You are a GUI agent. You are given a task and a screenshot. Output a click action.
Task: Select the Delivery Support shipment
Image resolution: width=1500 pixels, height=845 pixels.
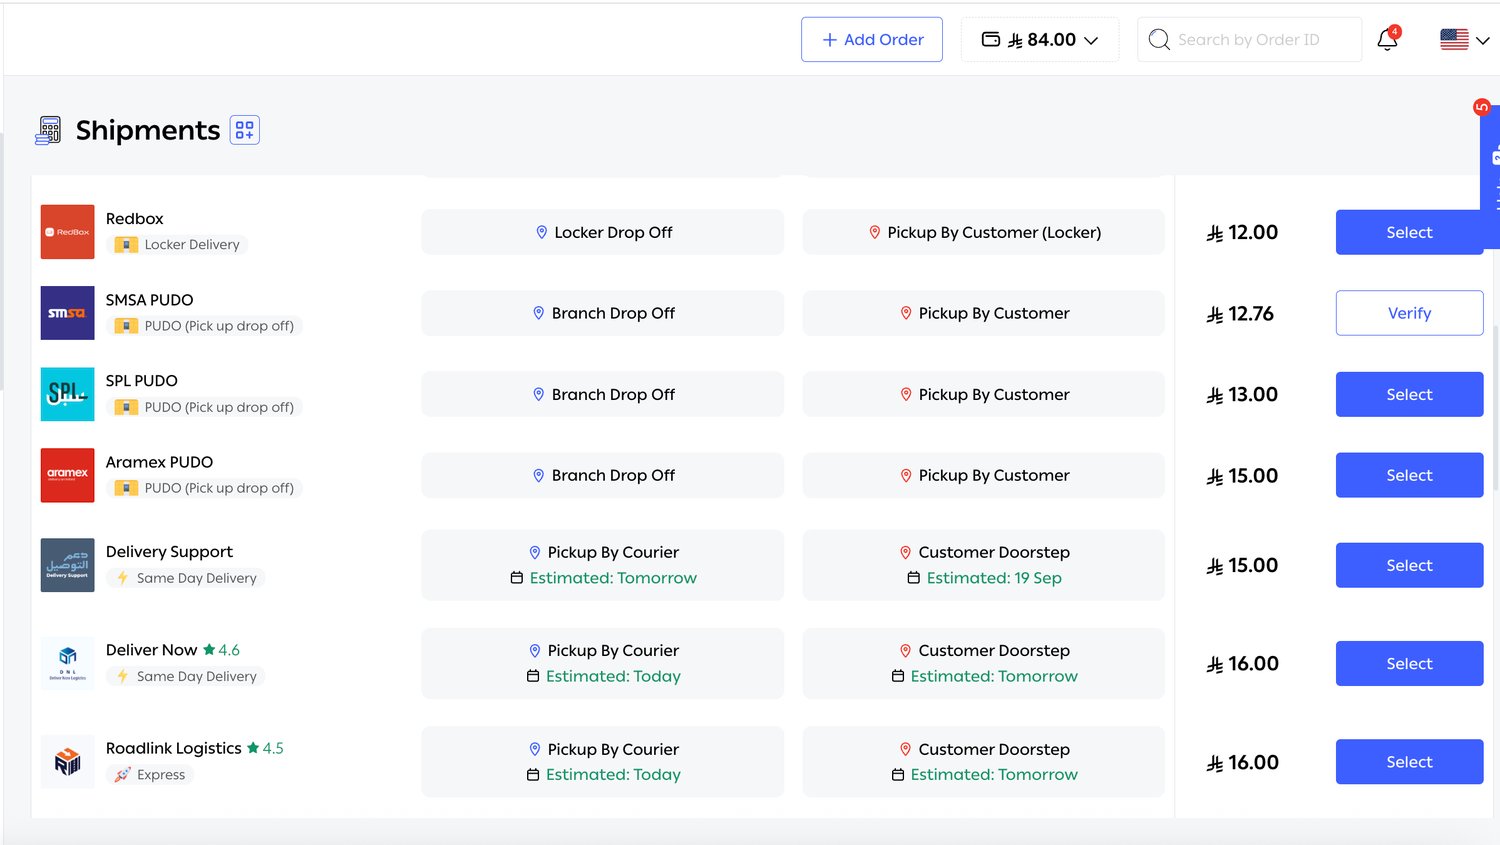(1409, 565)
